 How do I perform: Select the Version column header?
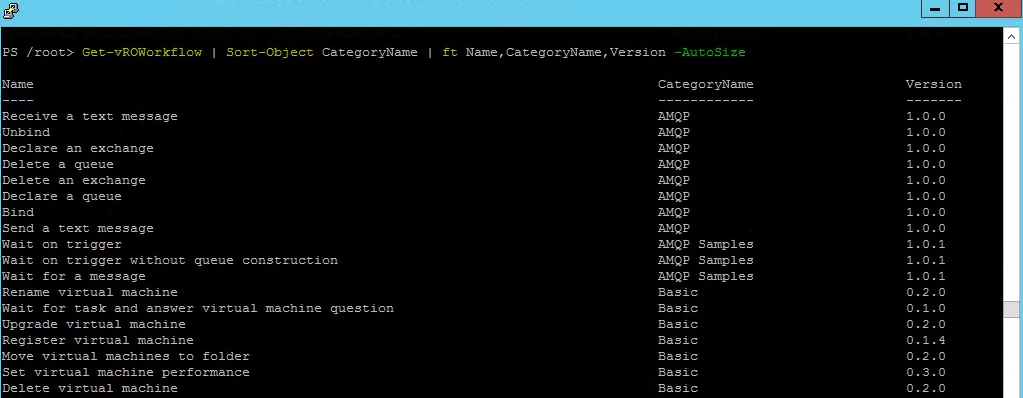click(933, 84)
